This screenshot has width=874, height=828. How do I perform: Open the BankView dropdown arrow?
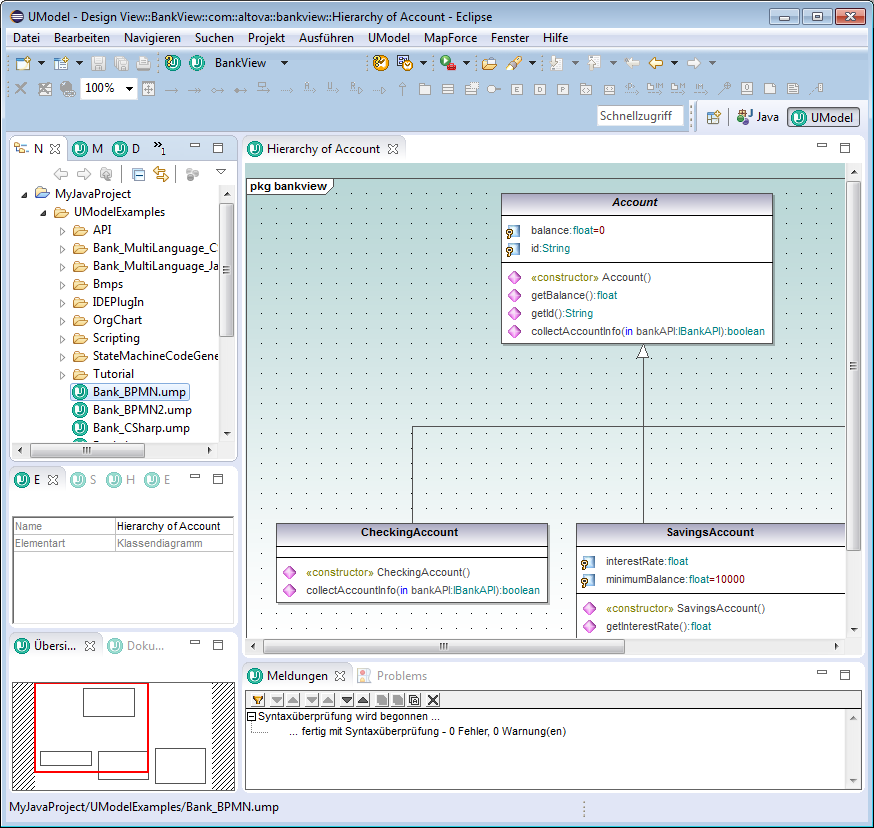(x=284, y=63)
